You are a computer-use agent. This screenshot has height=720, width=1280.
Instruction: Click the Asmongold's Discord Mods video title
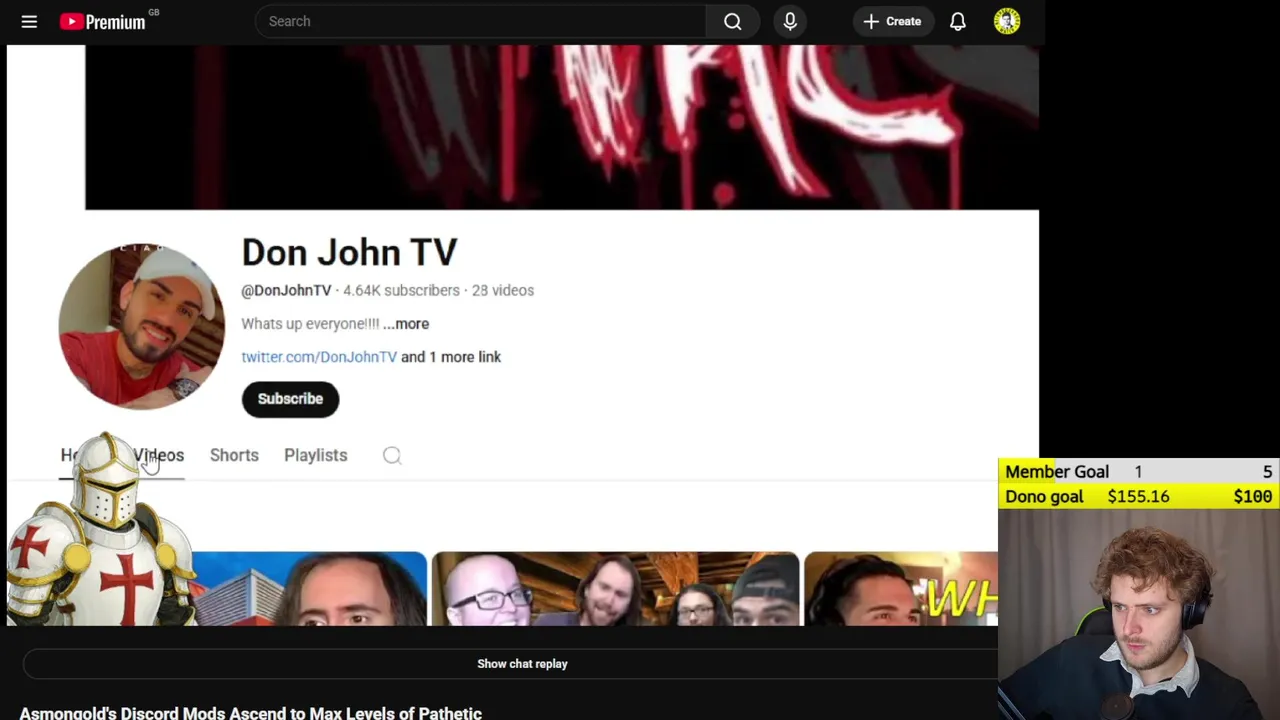pos(251,712)
